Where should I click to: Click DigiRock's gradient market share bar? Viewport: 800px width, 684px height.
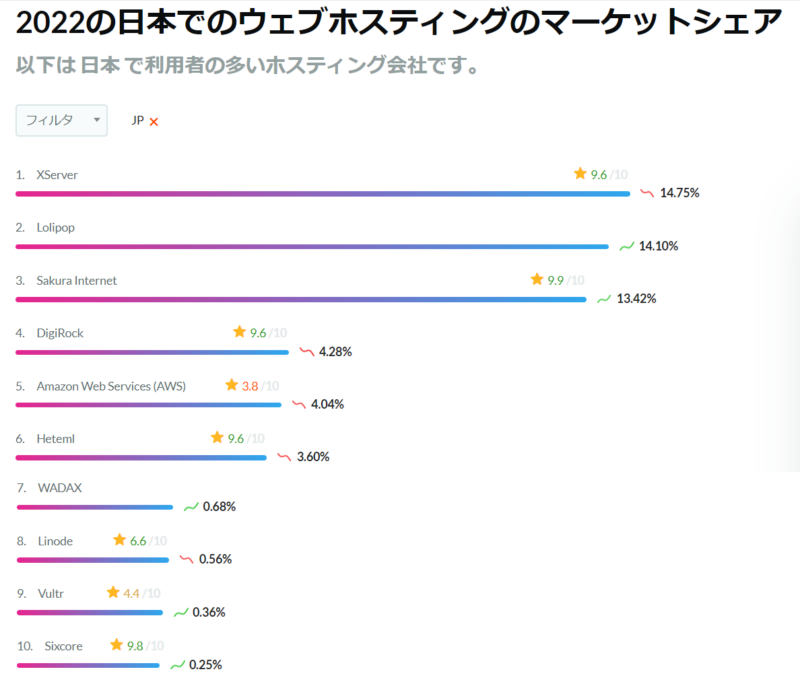coord(150,350)
